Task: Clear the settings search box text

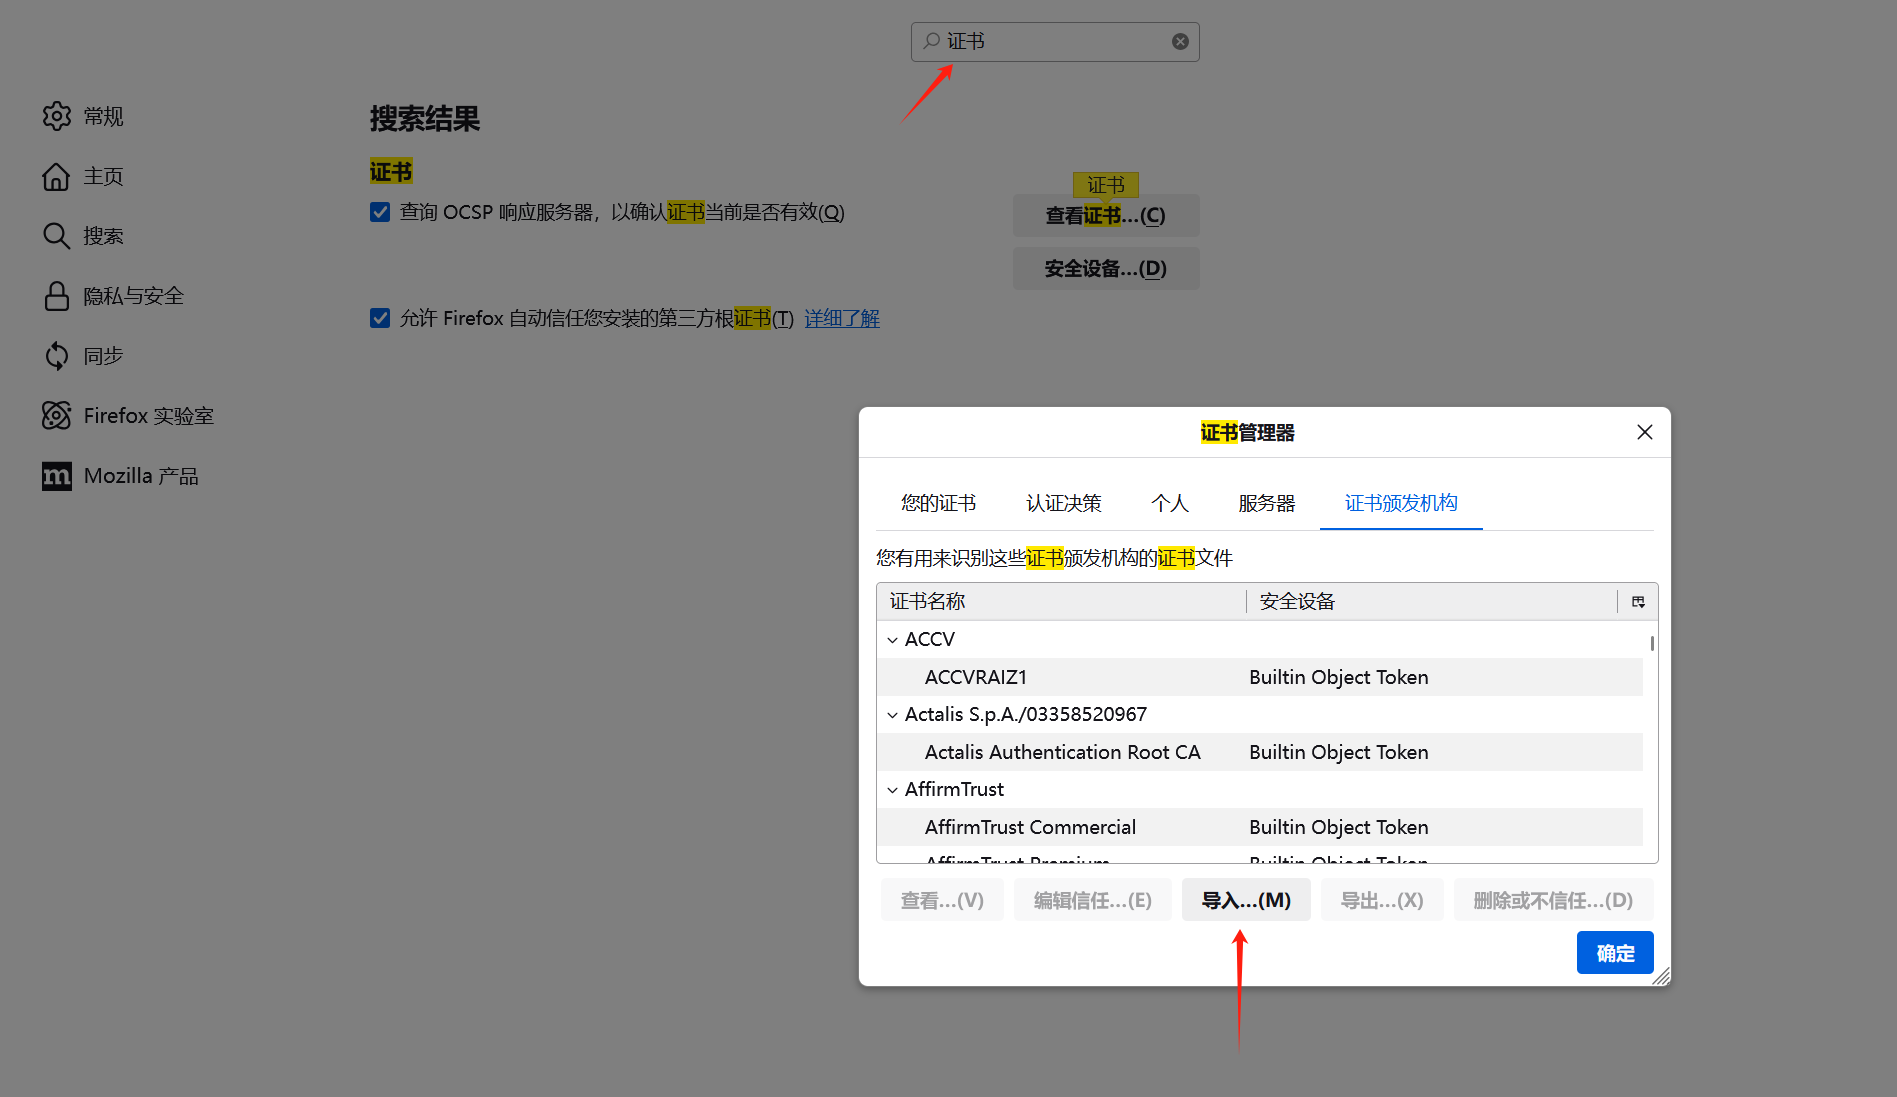Action: click(1180, 41)
